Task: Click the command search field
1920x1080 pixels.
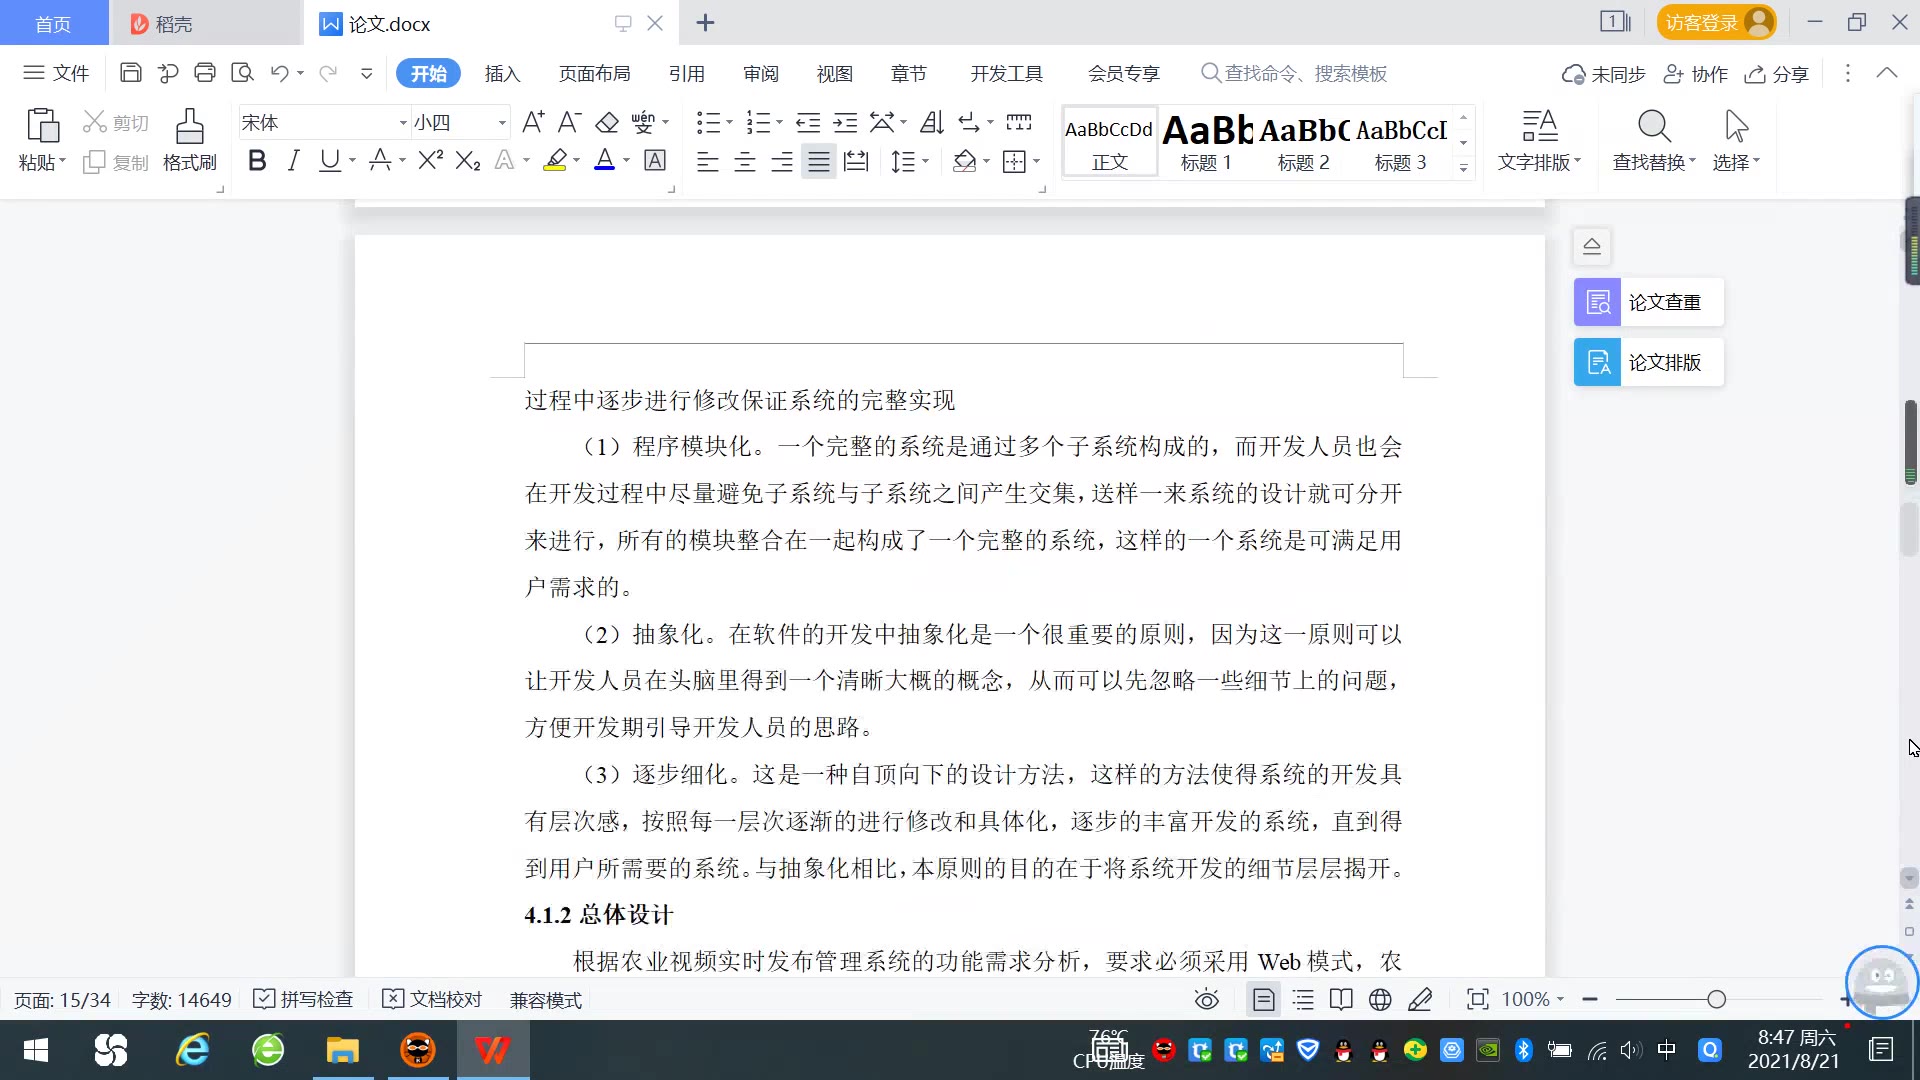Action: click(1294, 73)
